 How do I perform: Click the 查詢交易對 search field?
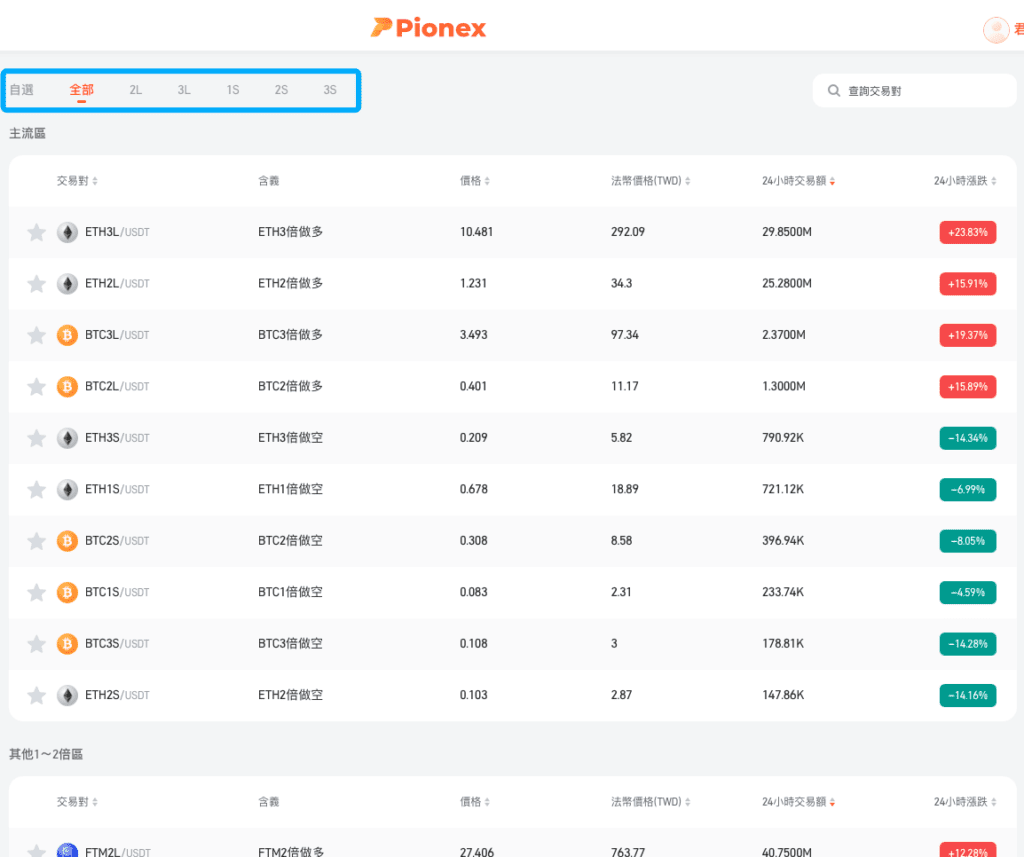914,91
